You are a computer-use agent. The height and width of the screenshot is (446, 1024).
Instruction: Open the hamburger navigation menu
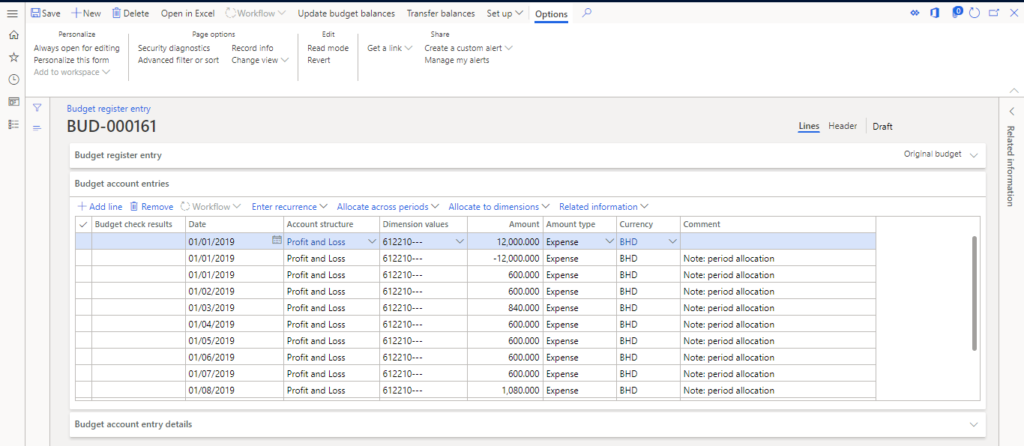click(13, 13)
